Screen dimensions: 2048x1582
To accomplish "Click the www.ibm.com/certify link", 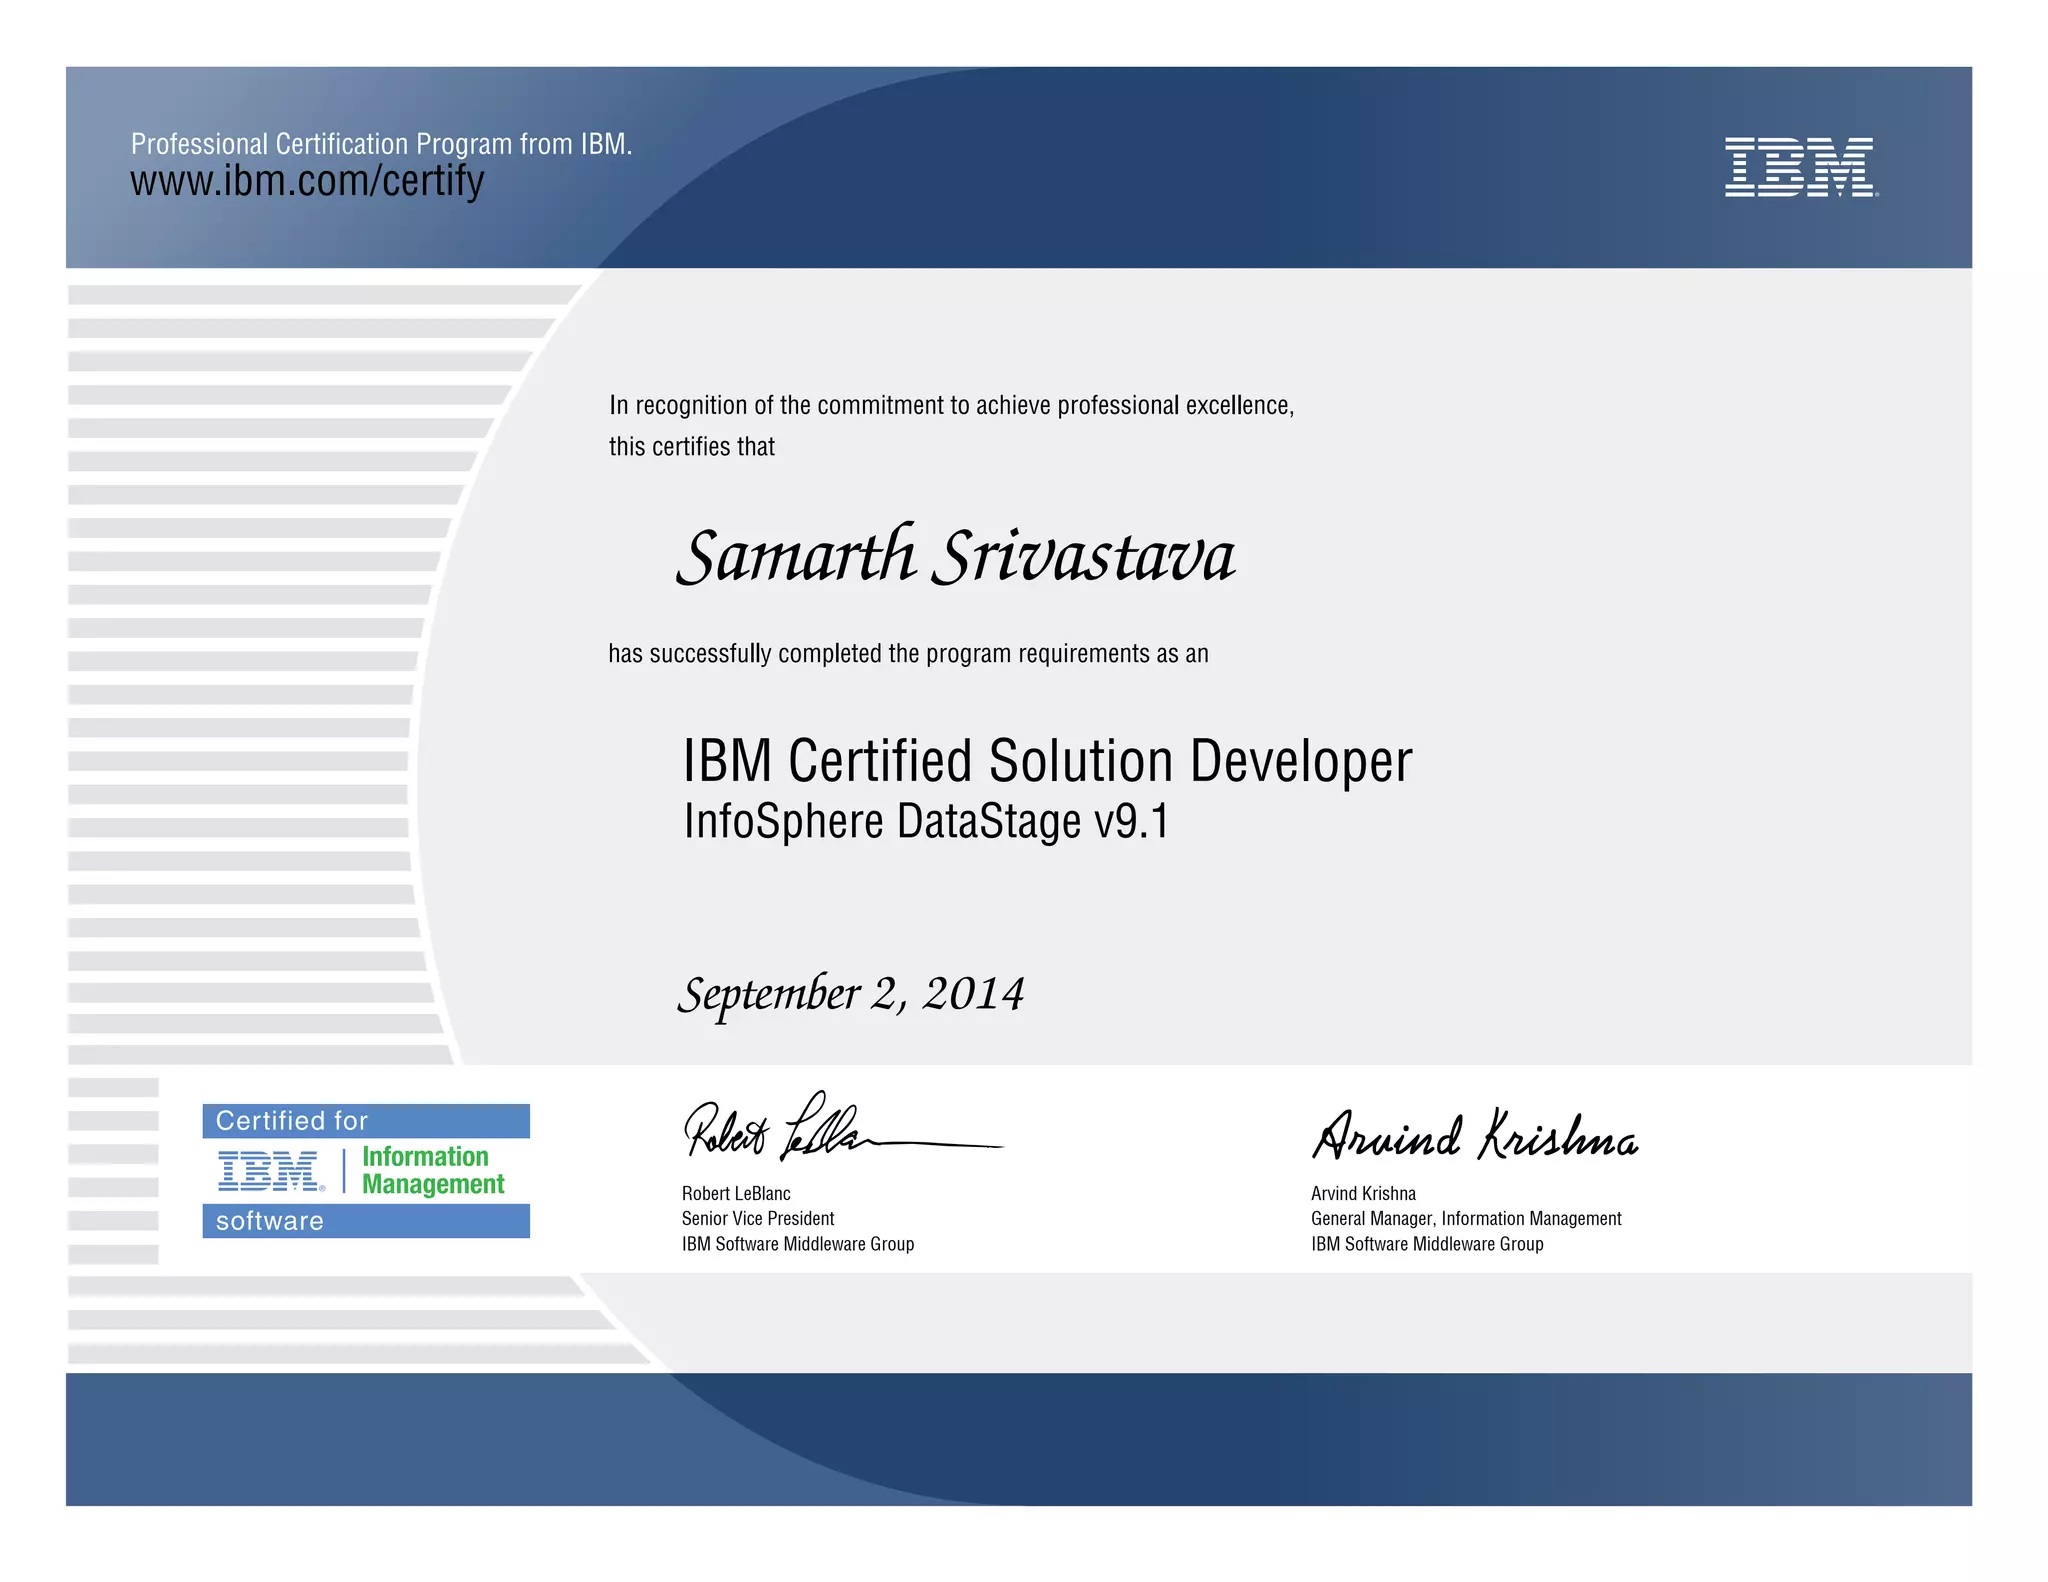I will (x=307, y=182).
